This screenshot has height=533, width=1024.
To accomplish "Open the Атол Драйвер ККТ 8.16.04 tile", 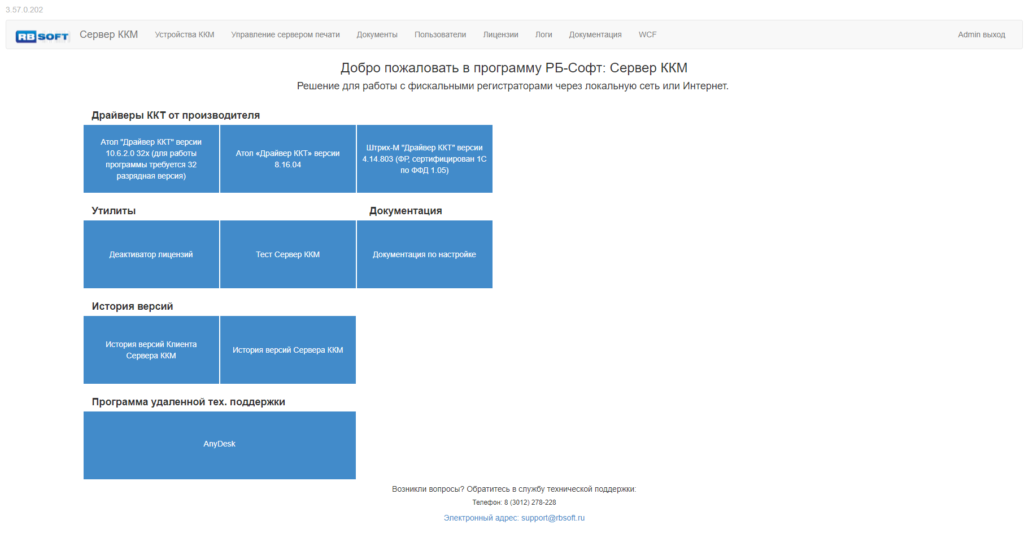I will click(288, 159).
